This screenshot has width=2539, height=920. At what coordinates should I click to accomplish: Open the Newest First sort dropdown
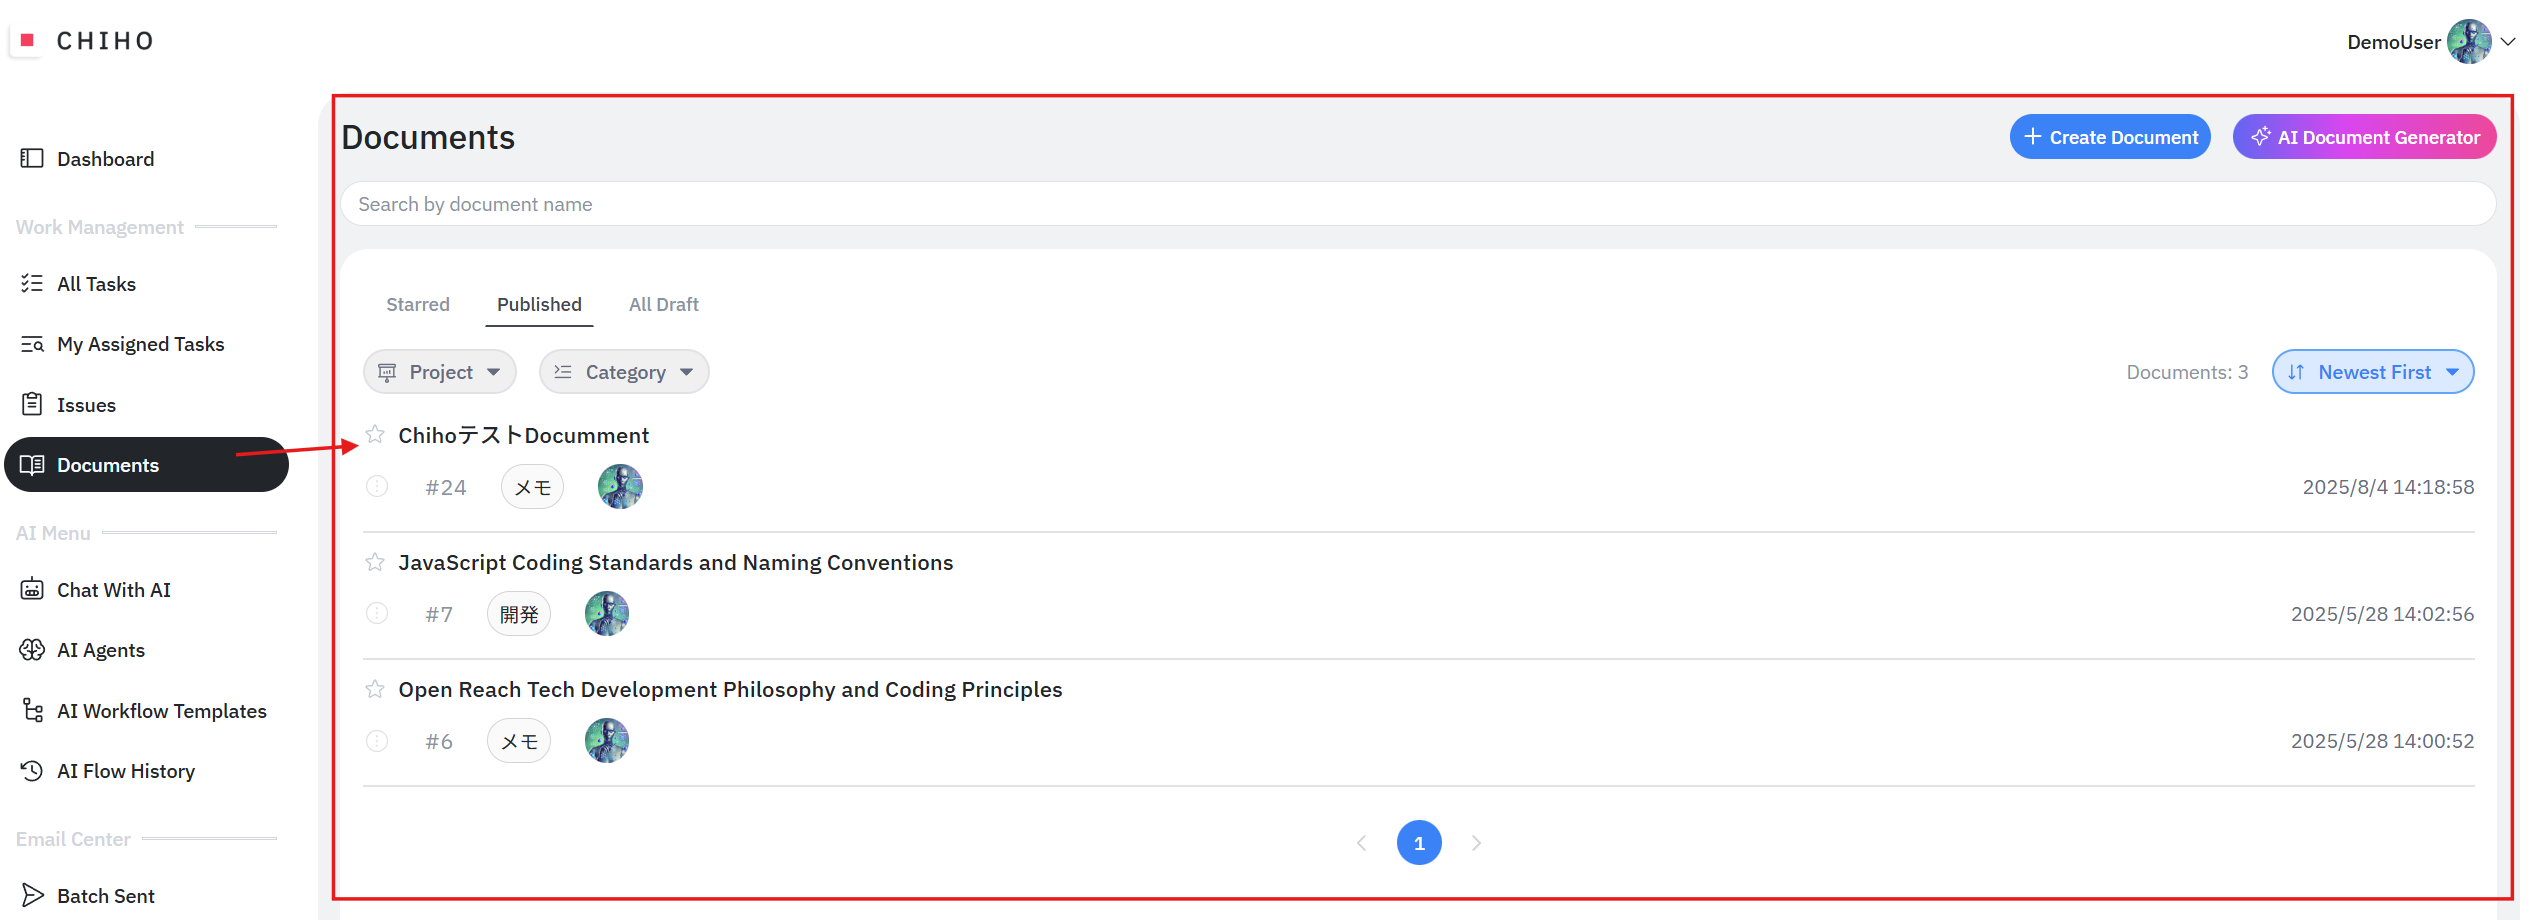coord(2372,372)
